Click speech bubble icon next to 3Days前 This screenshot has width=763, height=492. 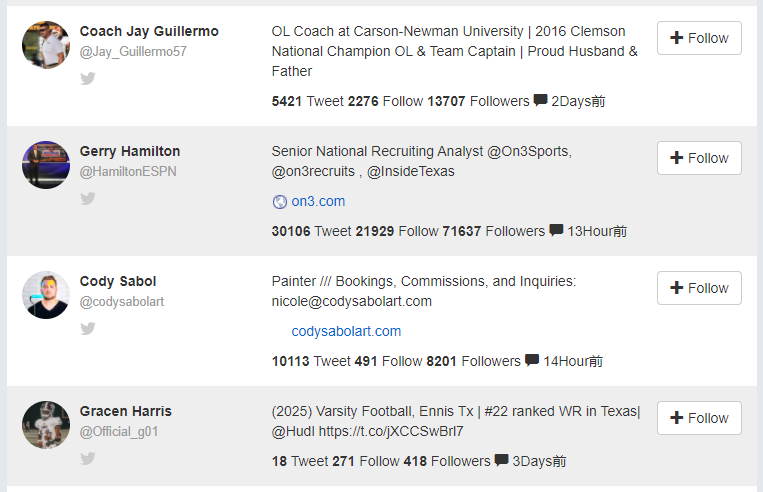[x=501, y=461]
